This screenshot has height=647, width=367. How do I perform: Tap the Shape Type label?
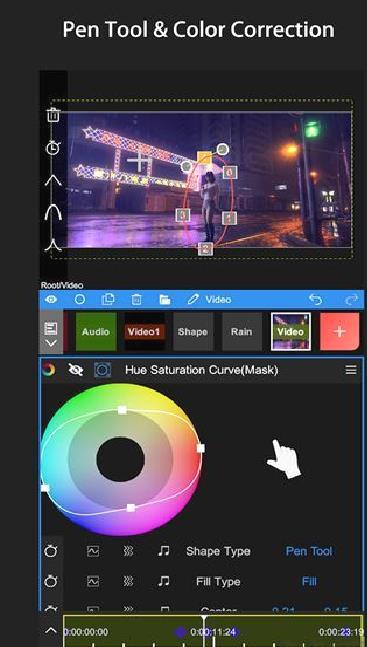pyautogui.click(x=218, y=551)
